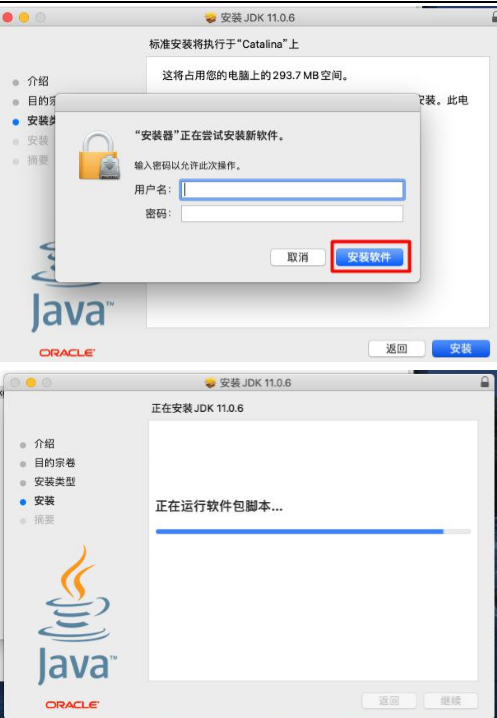Click the package icon in upper title bar
The width and height of the screenshot is (497, 718).
[210, 18]
